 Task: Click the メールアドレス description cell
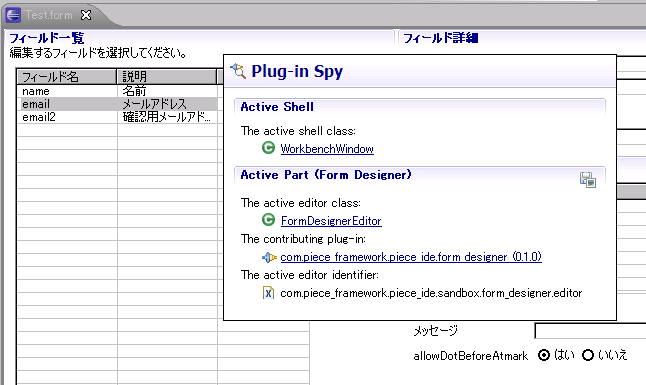coord(167,104)
